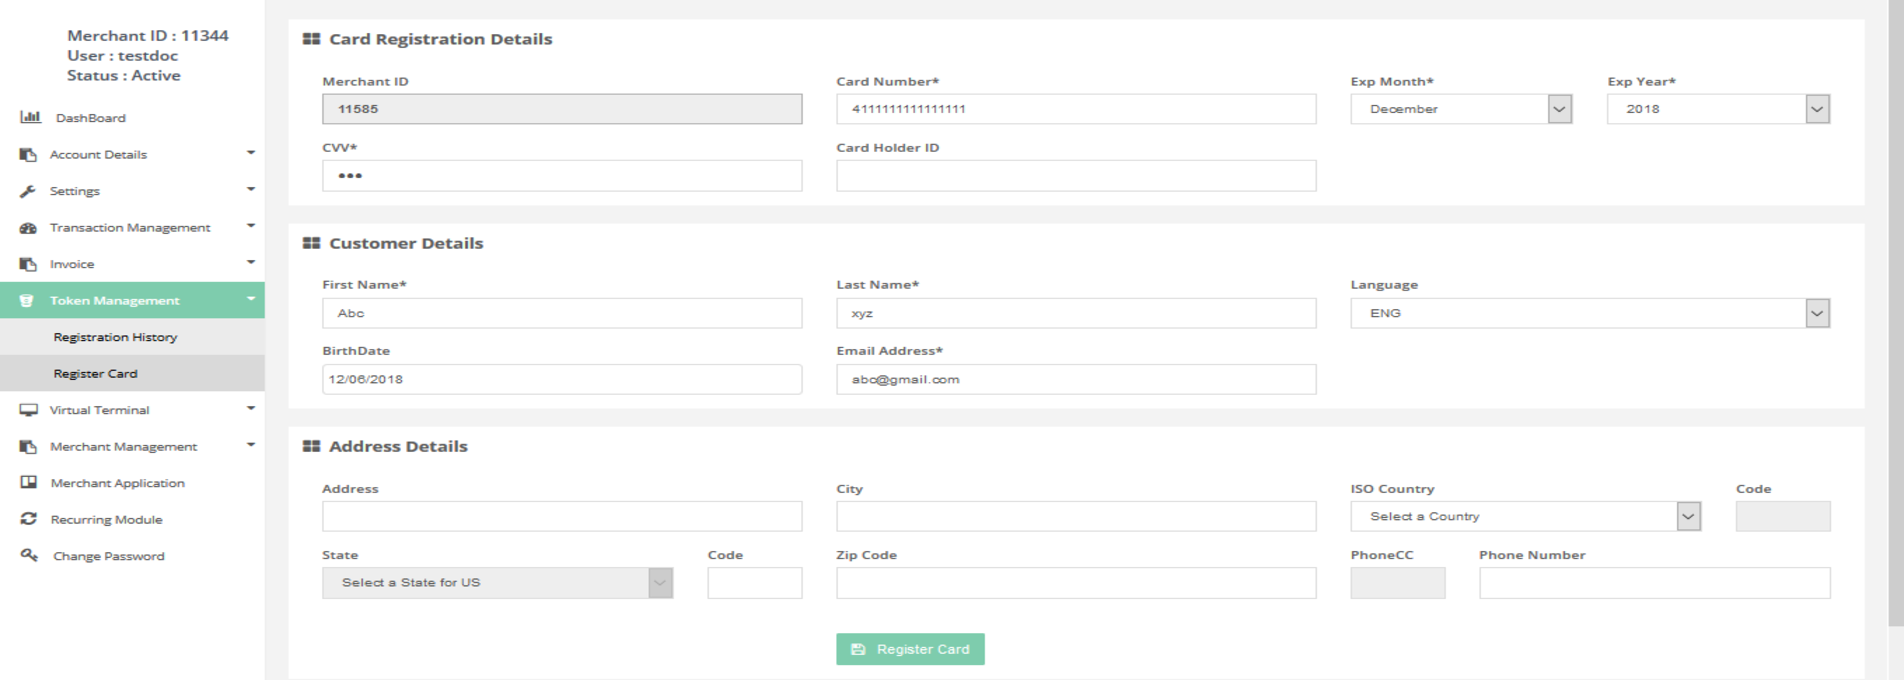Image resolution: width=1904 pixels, height=680 pixels.
Task: Open the Exp Month dropdown
Action: 1460,109
